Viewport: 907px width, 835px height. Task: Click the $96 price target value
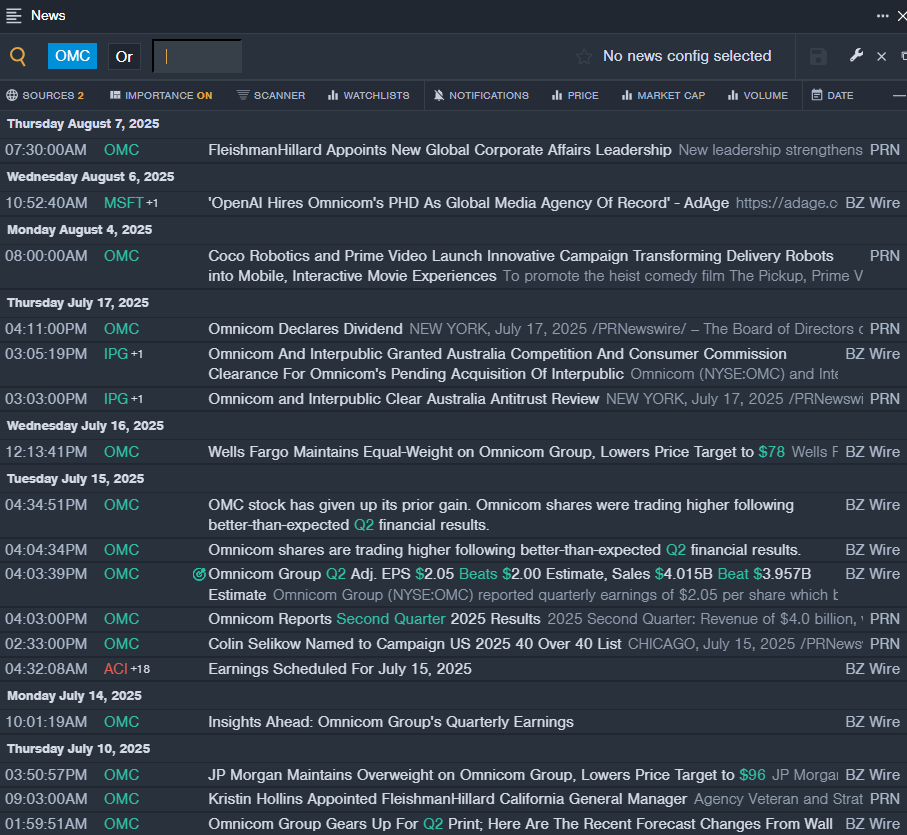(753, 775)
